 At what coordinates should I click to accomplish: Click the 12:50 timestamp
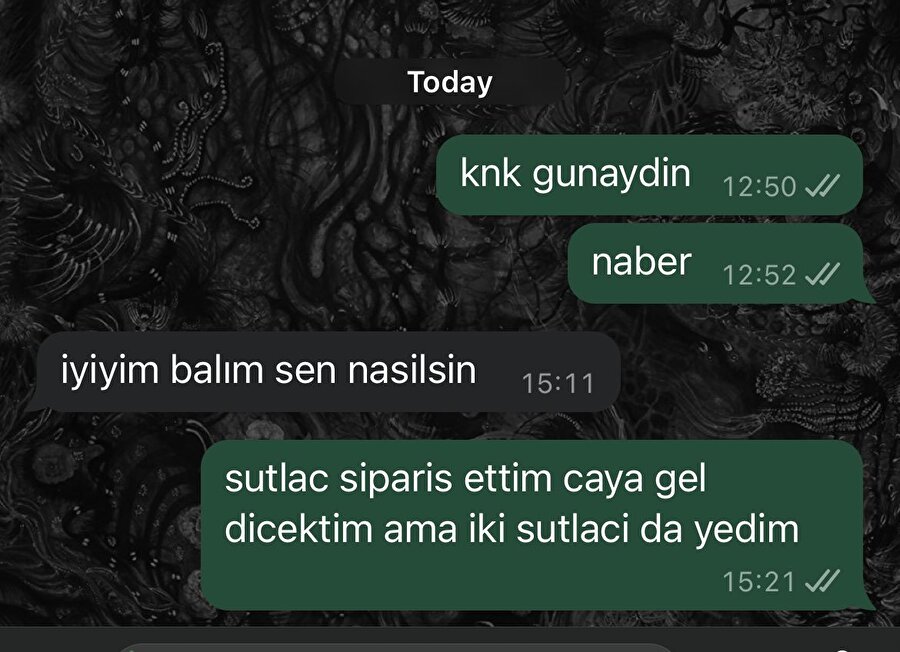tap(759, 187)
